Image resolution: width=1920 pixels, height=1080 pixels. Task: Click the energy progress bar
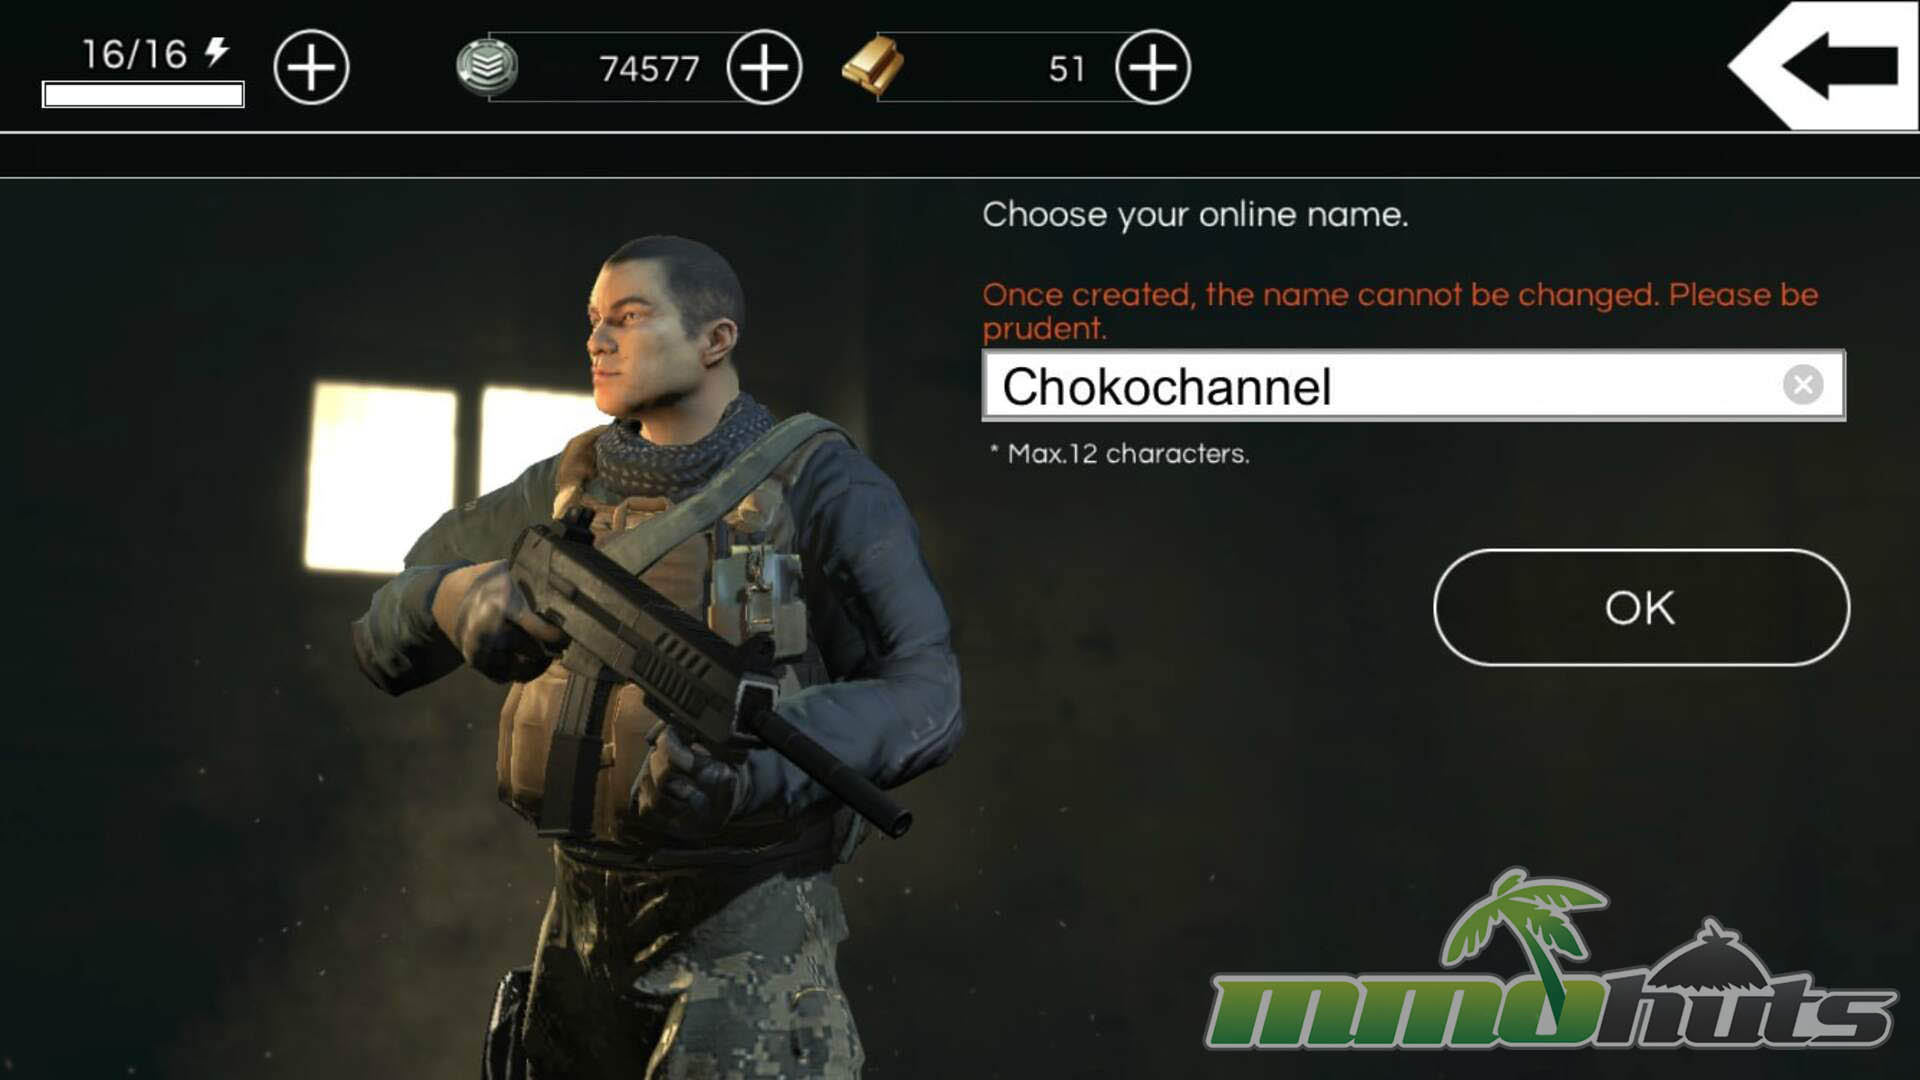tap(143, 95)
